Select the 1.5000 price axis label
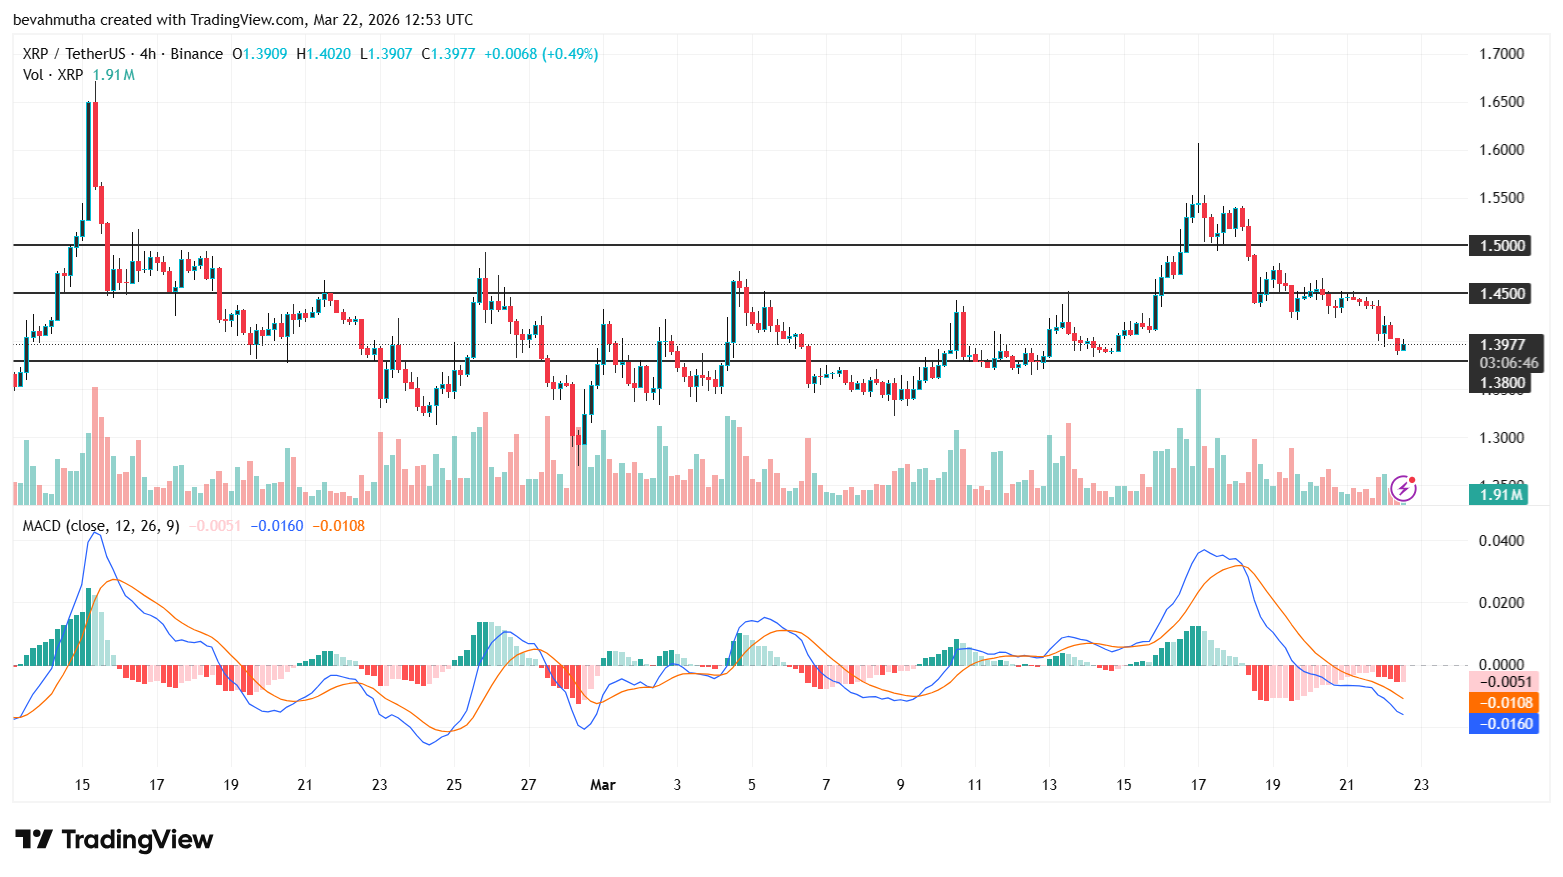The image size is (1563, 877). 1504,245
